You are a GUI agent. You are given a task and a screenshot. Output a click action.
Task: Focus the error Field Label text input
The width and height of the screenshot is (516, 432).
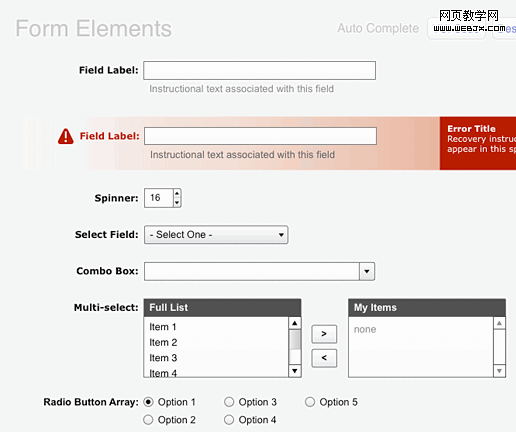[x=260, y=136]
